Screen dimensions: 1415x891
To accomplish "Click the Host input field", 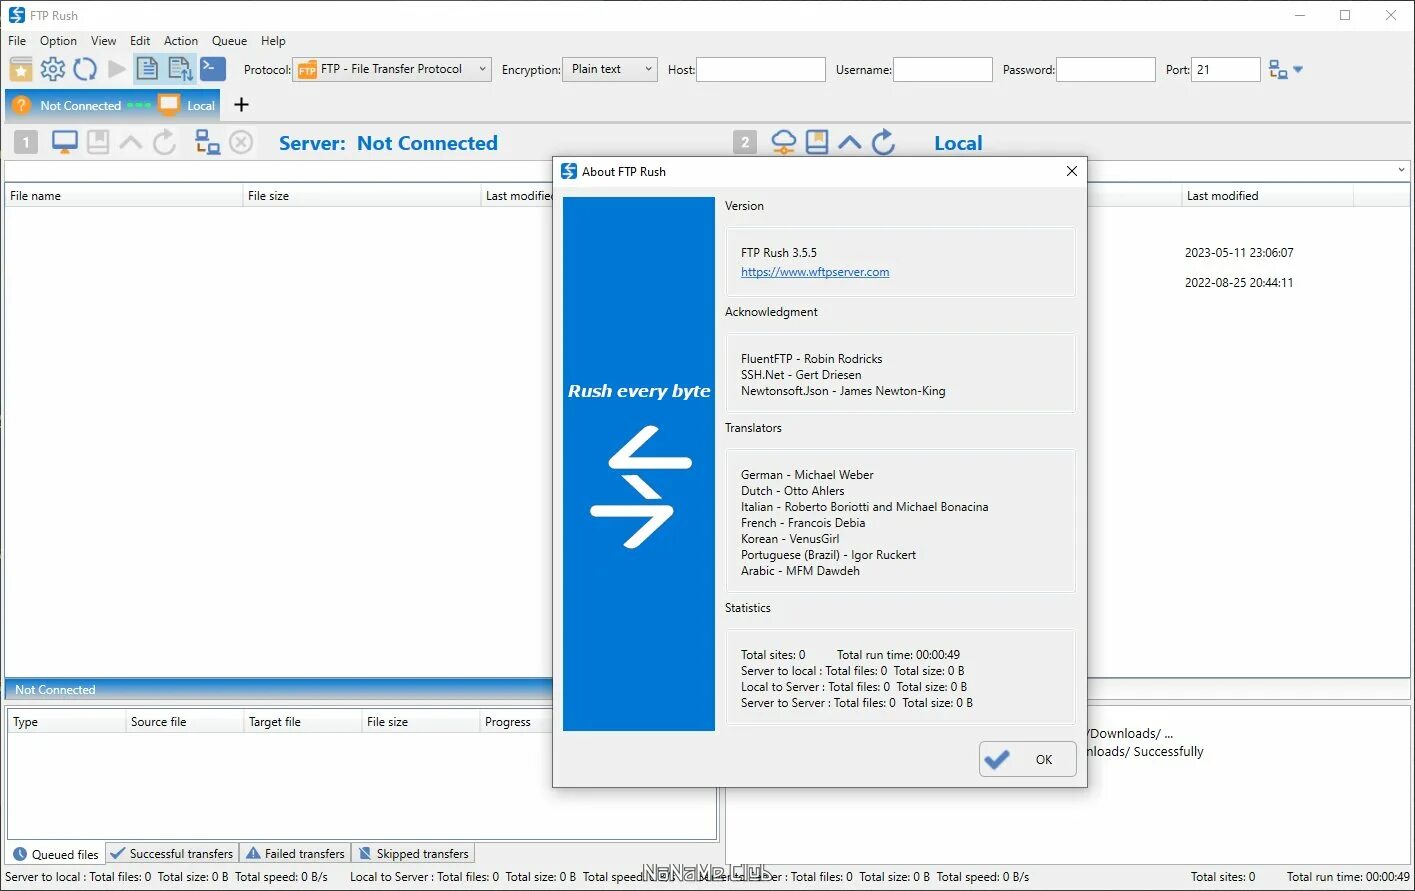I will coord(761,69).
